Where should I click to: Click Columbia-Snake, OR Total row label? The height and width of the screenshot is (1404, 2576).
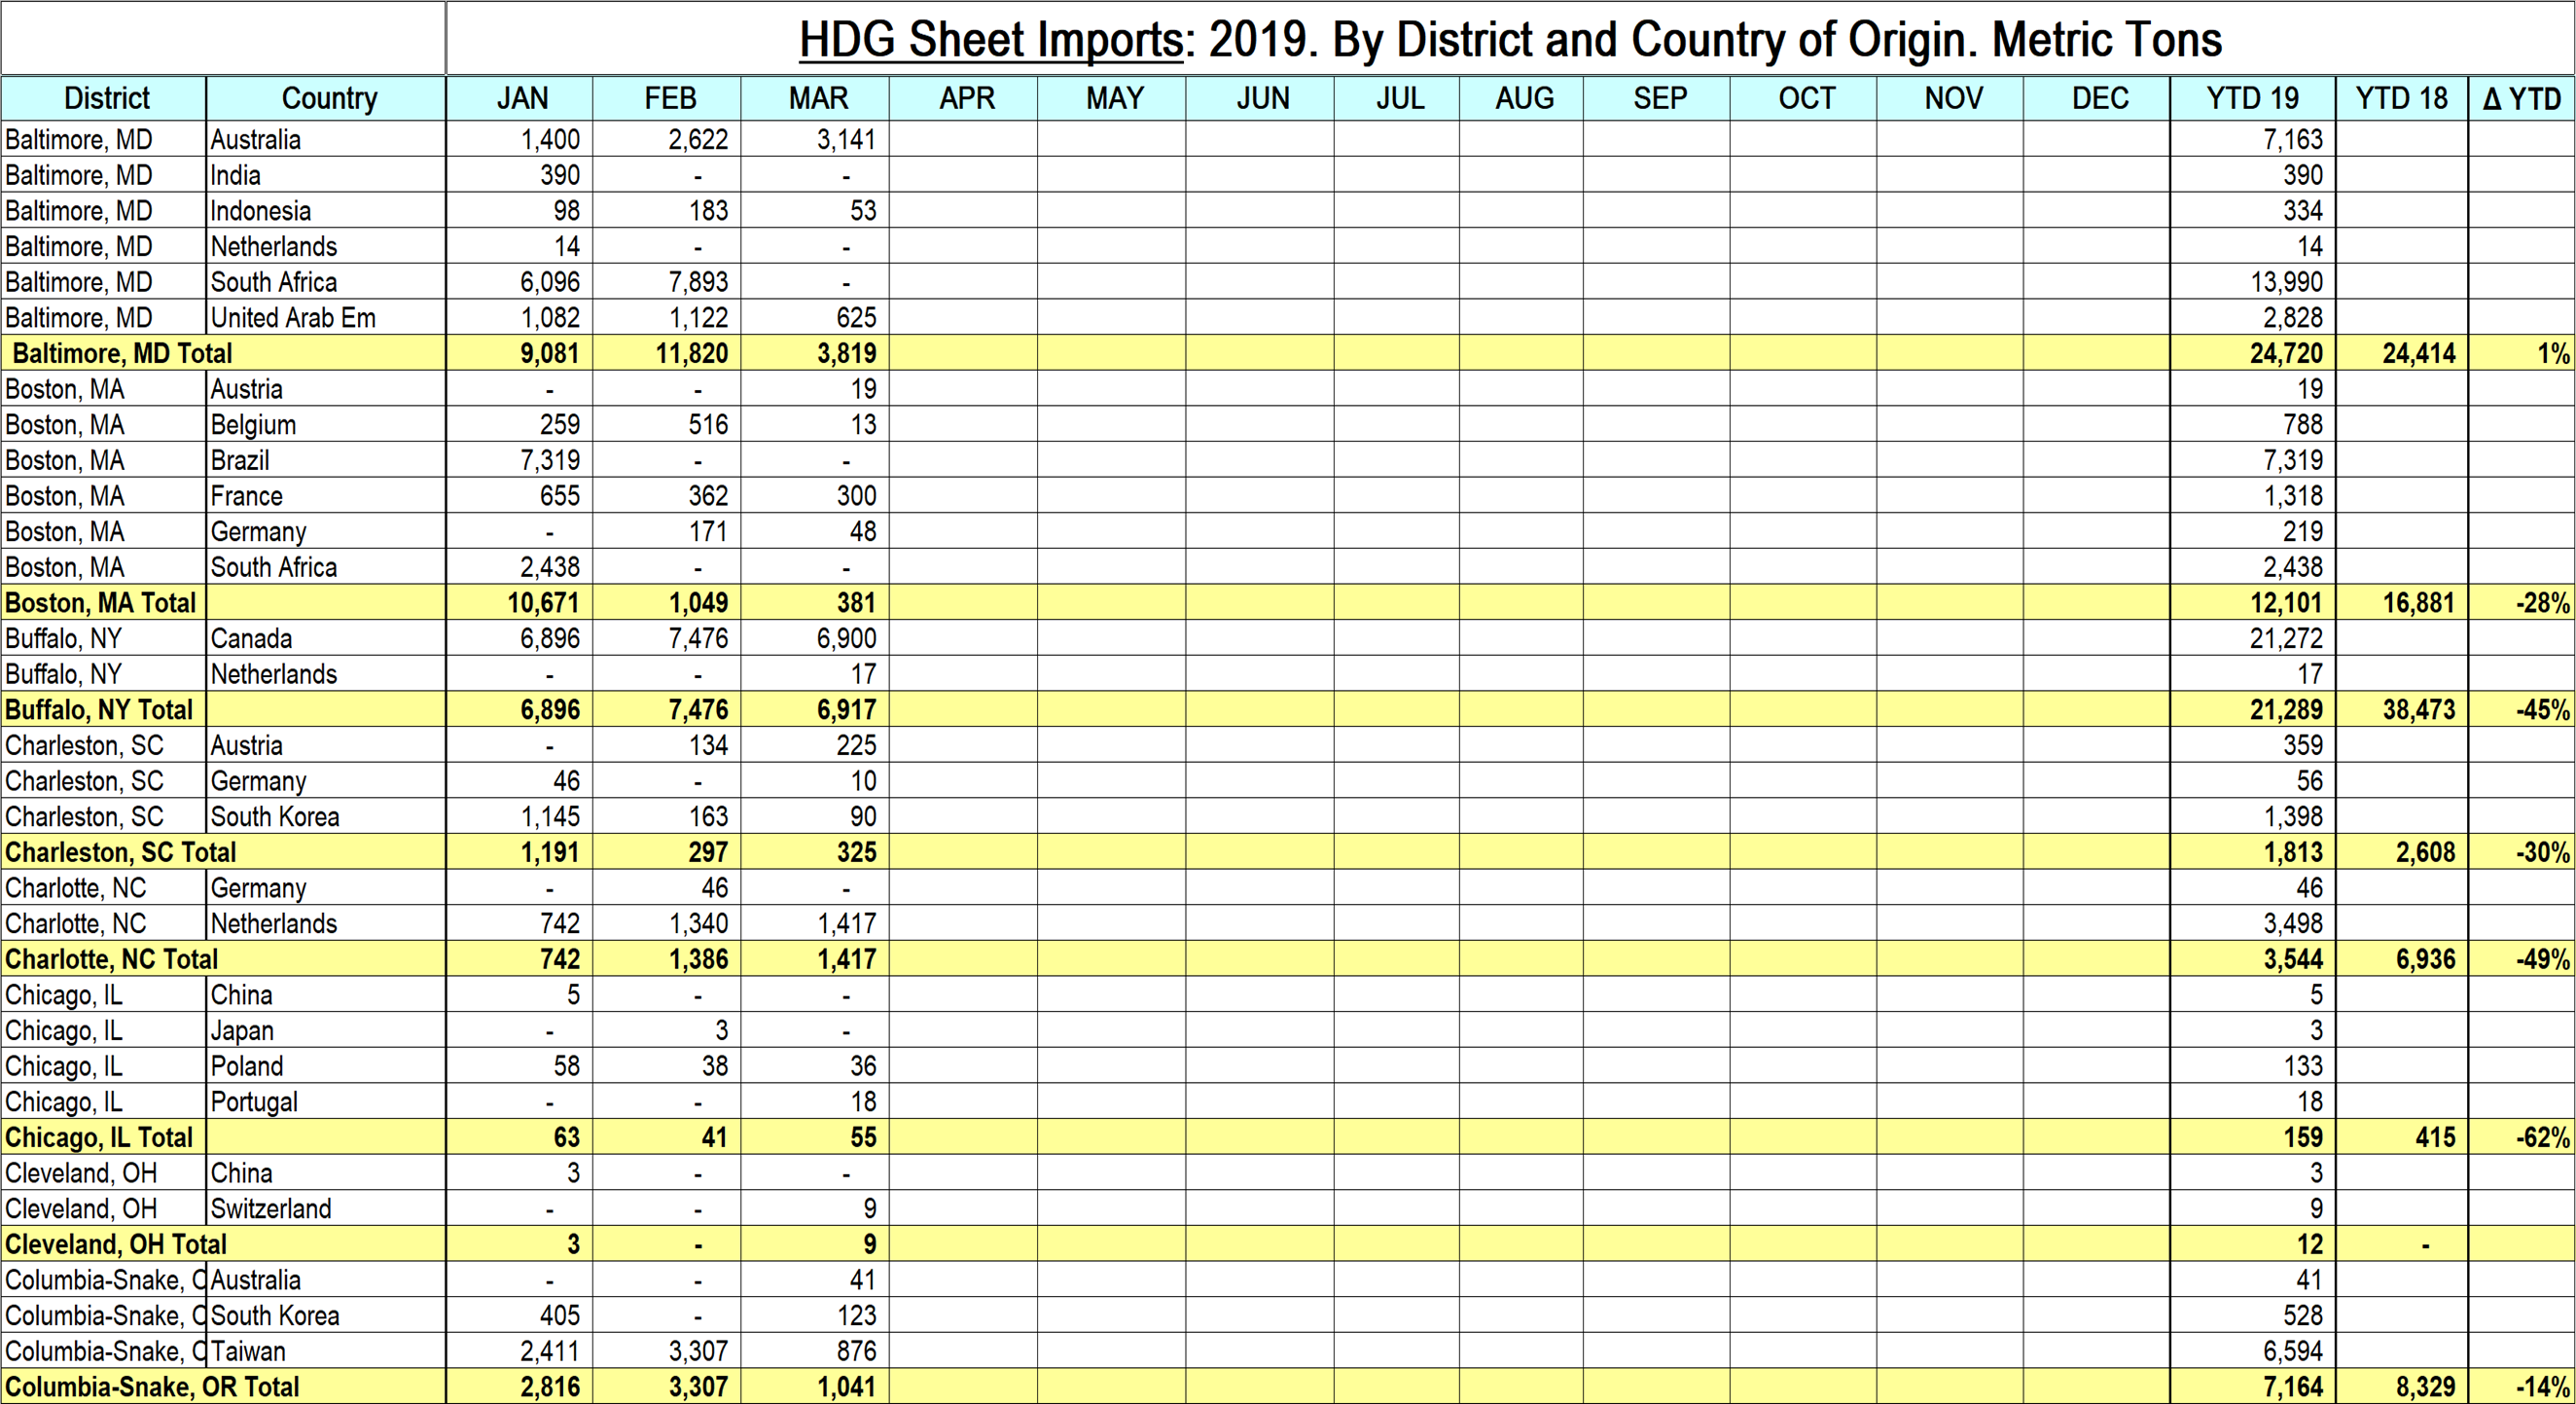[151, 1387]
